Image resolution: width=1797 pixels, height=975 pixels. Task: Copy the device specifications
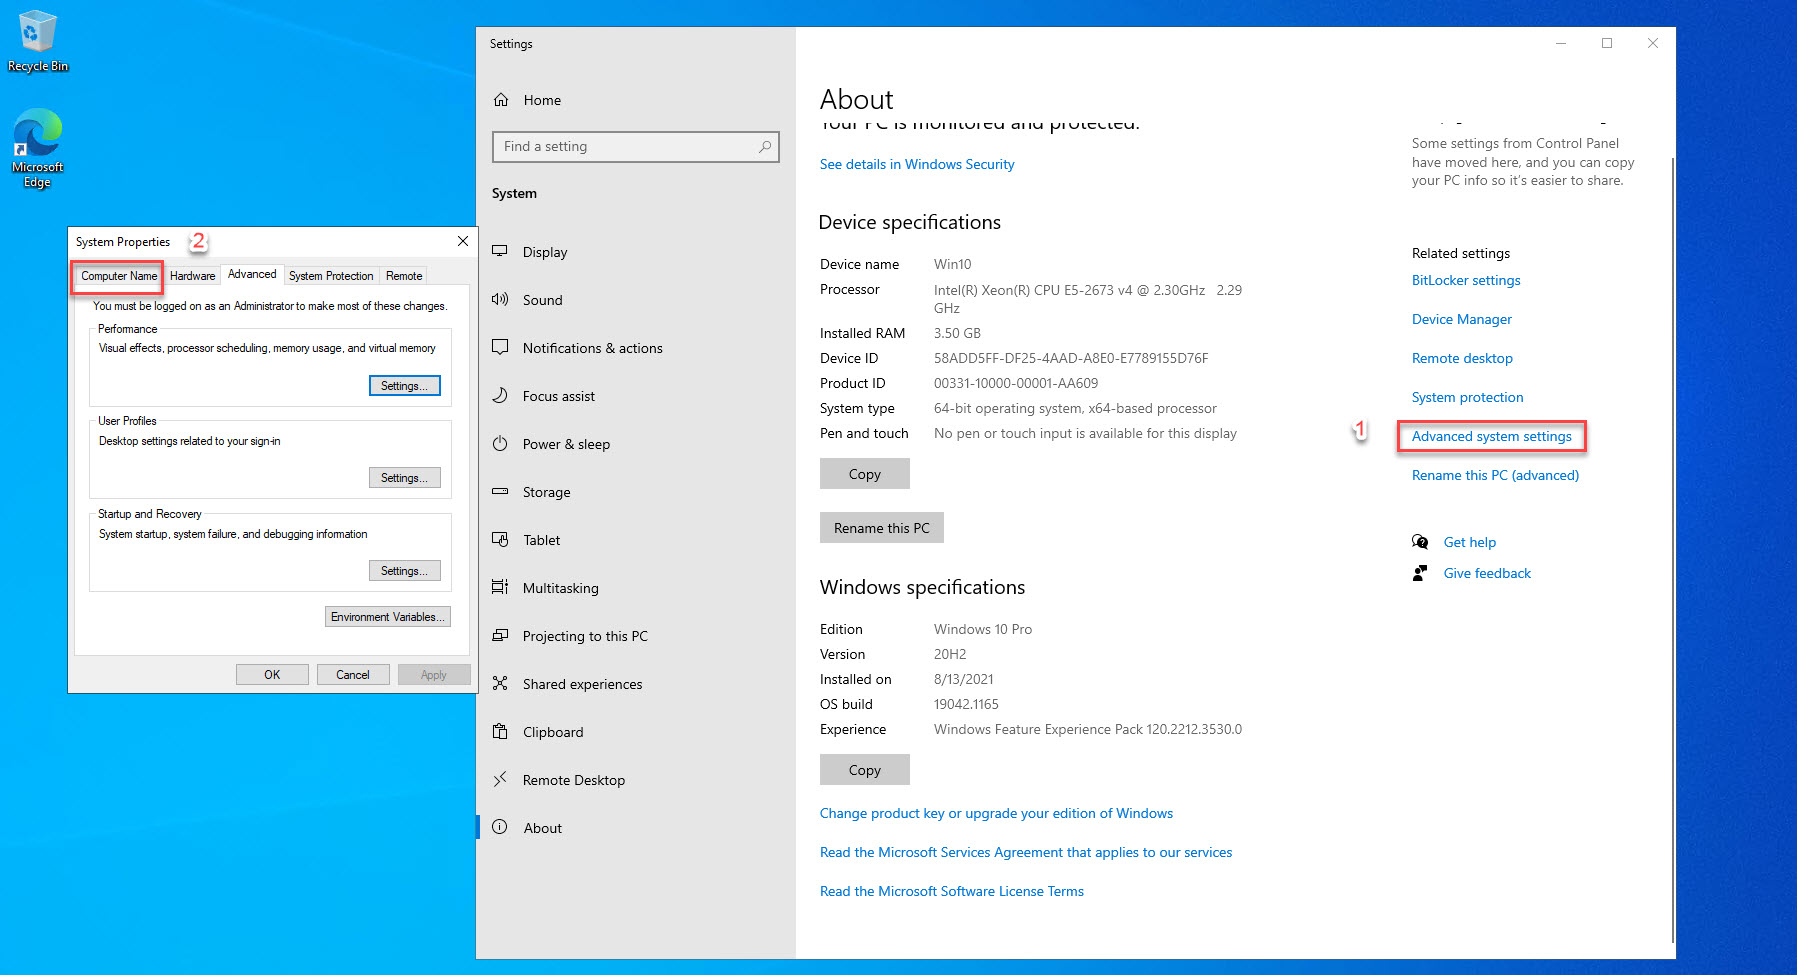click(864, 473)
